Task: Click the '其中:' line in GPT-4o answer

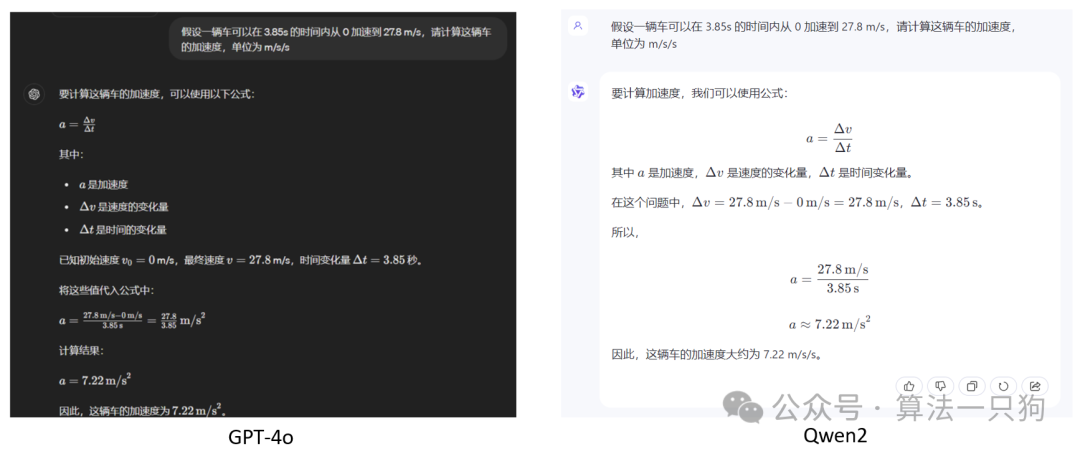Action: click(71, 154)
